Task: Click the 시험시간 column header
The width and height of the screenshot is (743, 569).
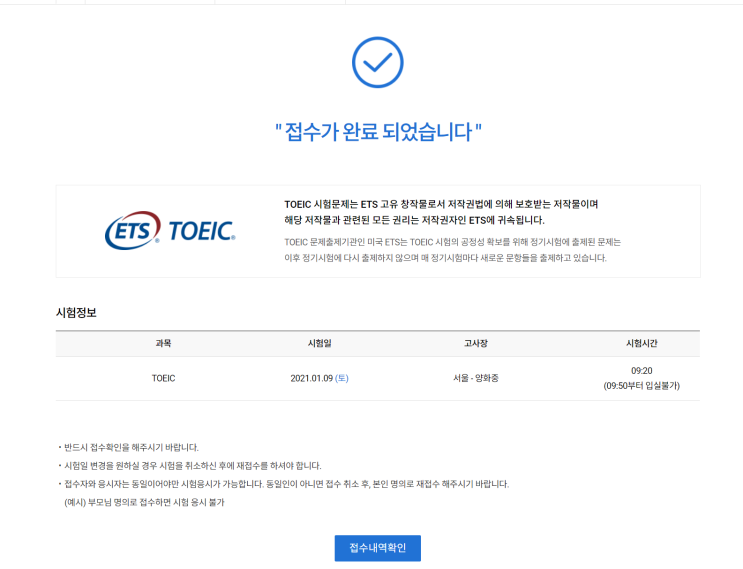Action: point(642,343)
